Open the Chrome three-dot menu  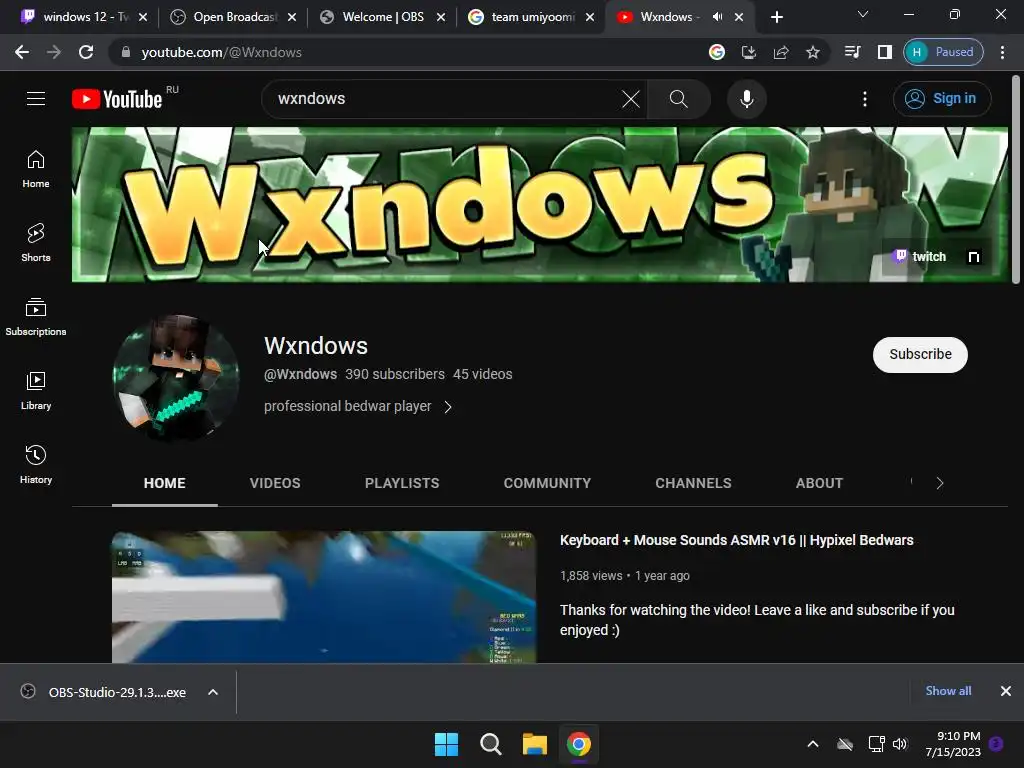pyautogui.click(x=1002, y=52)
